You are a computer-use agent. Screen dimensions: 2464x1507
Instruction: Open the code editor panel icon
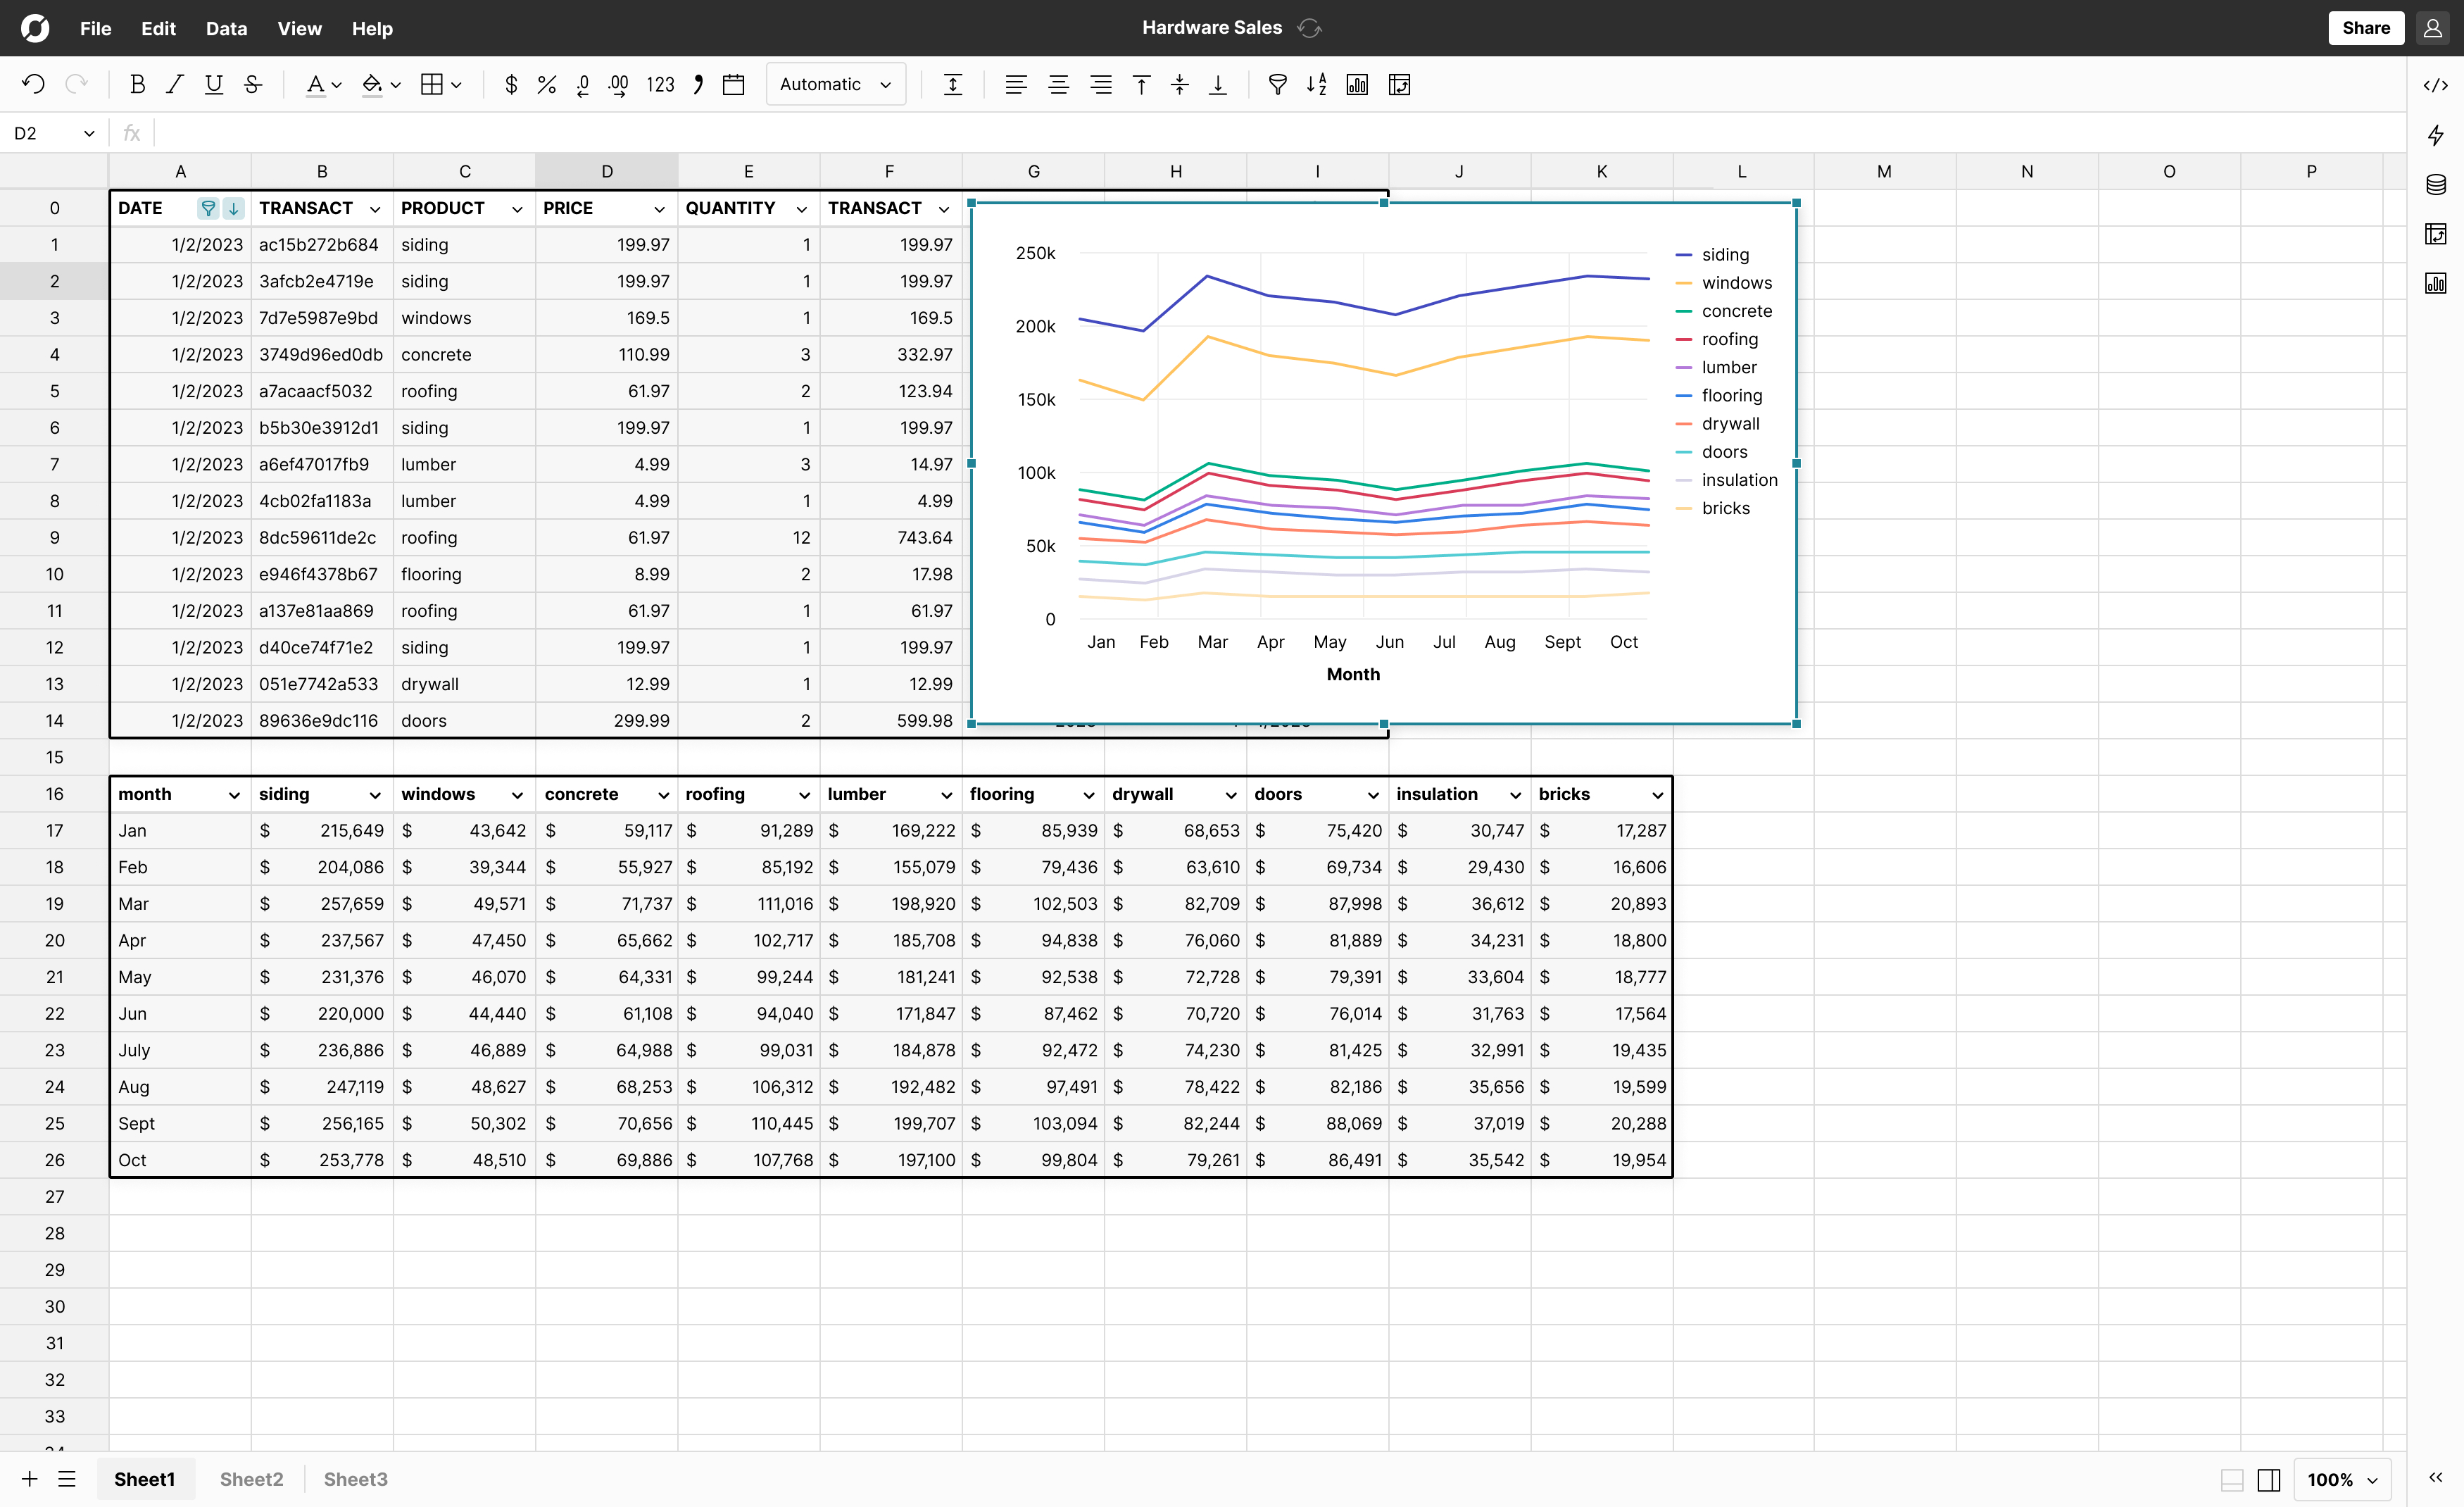pyautogui.click(x=2435, y=86)
